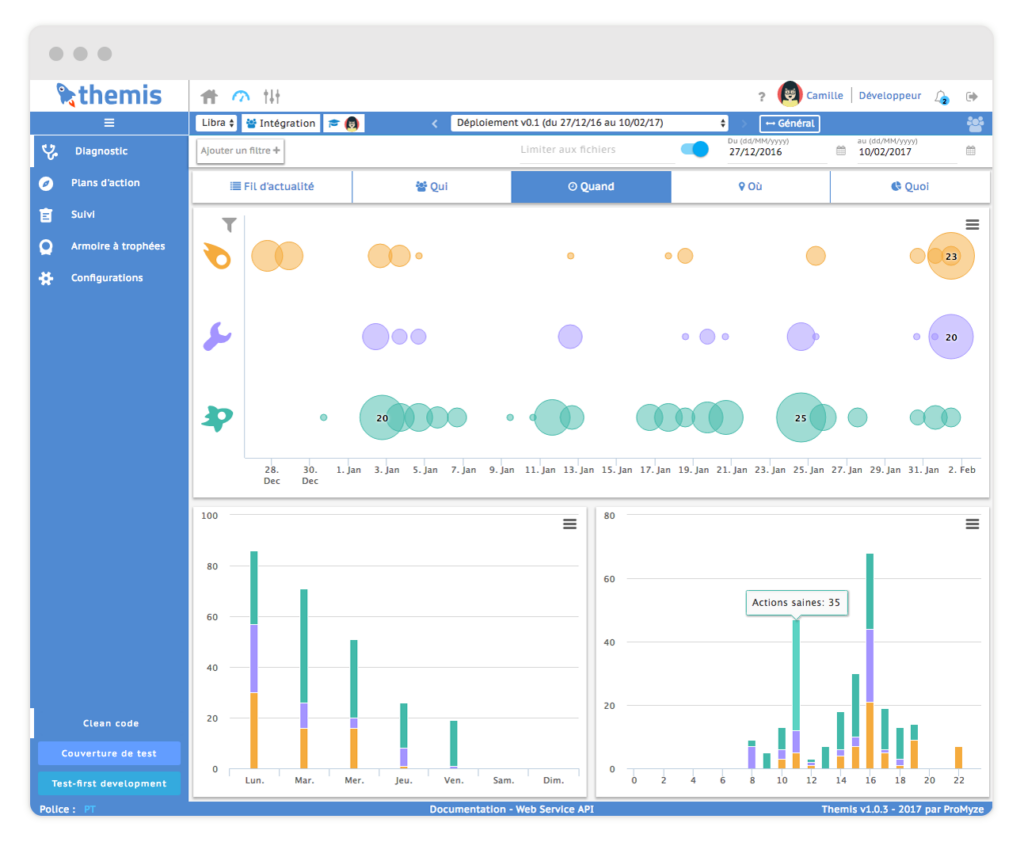
Task: Expand the Déploiement v0.1 sprint dropdown
Action: click(x=589, y=124)
